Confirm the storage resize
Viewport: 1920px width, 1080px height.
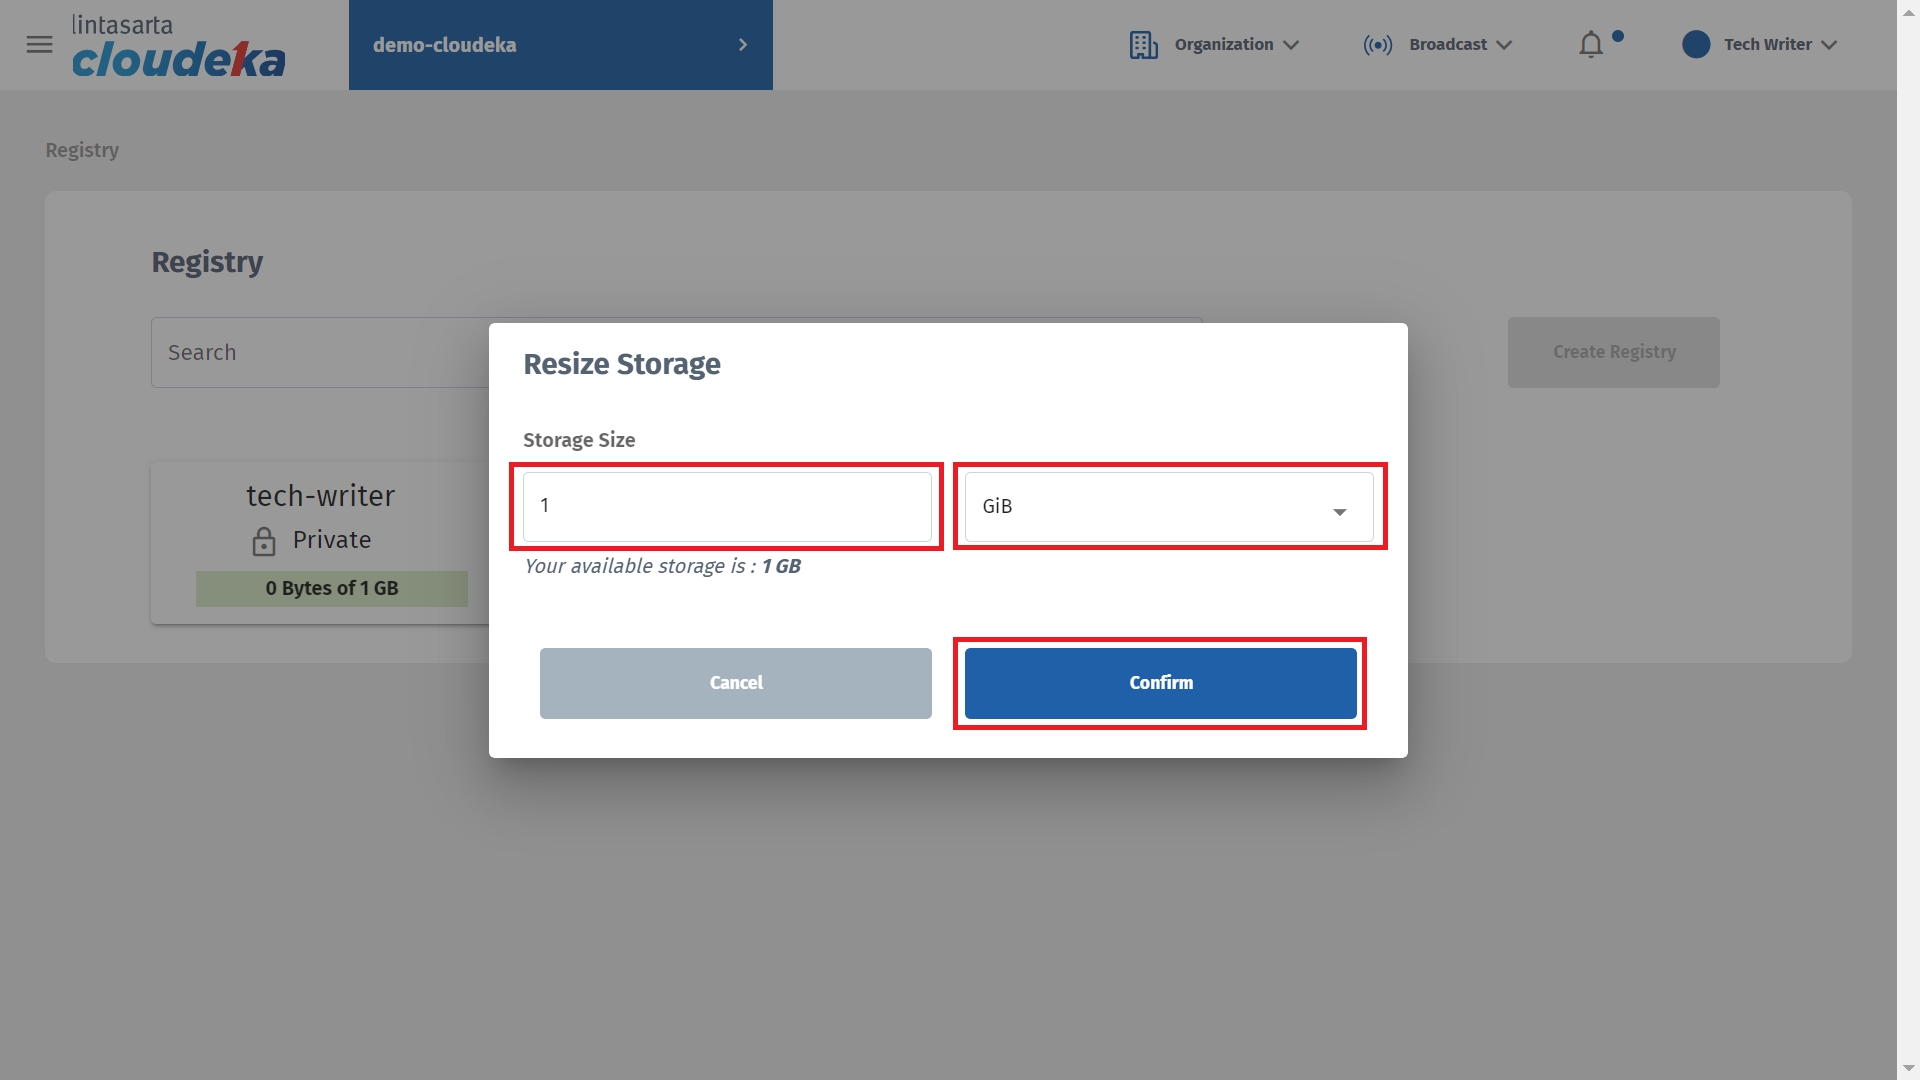pyautogui.click(x=1160, y=683)
